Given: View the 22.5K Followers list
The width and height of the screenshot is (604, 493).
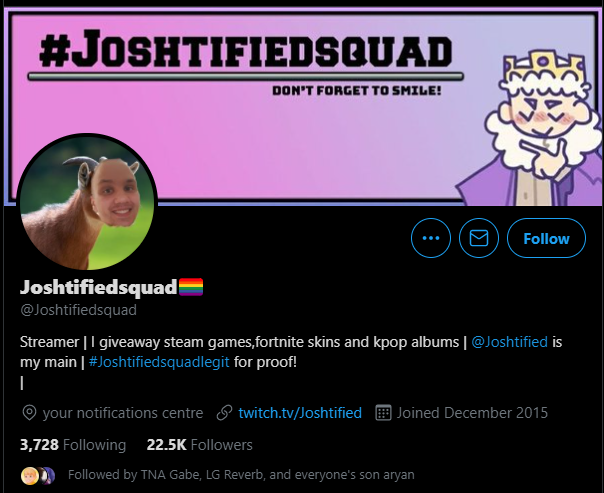Looking at the screenshot, I should pos(200,445).
